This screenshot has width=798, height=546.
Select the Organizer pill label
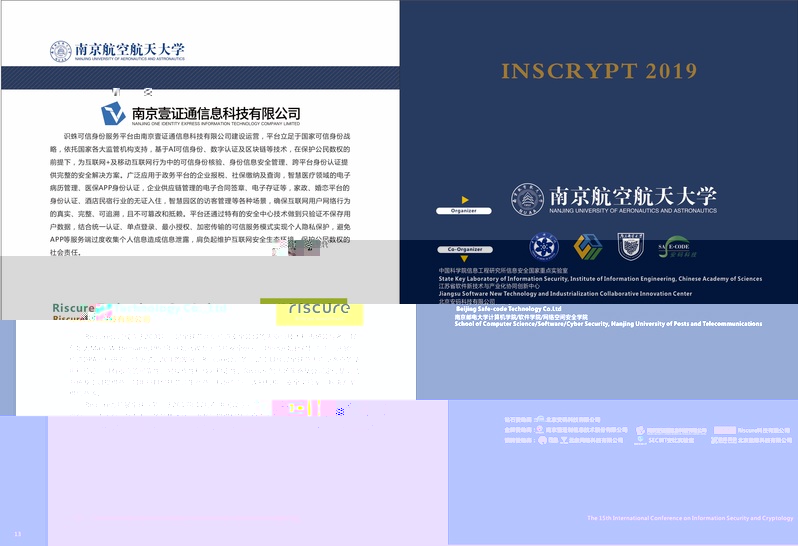click(x=464, y=211)
